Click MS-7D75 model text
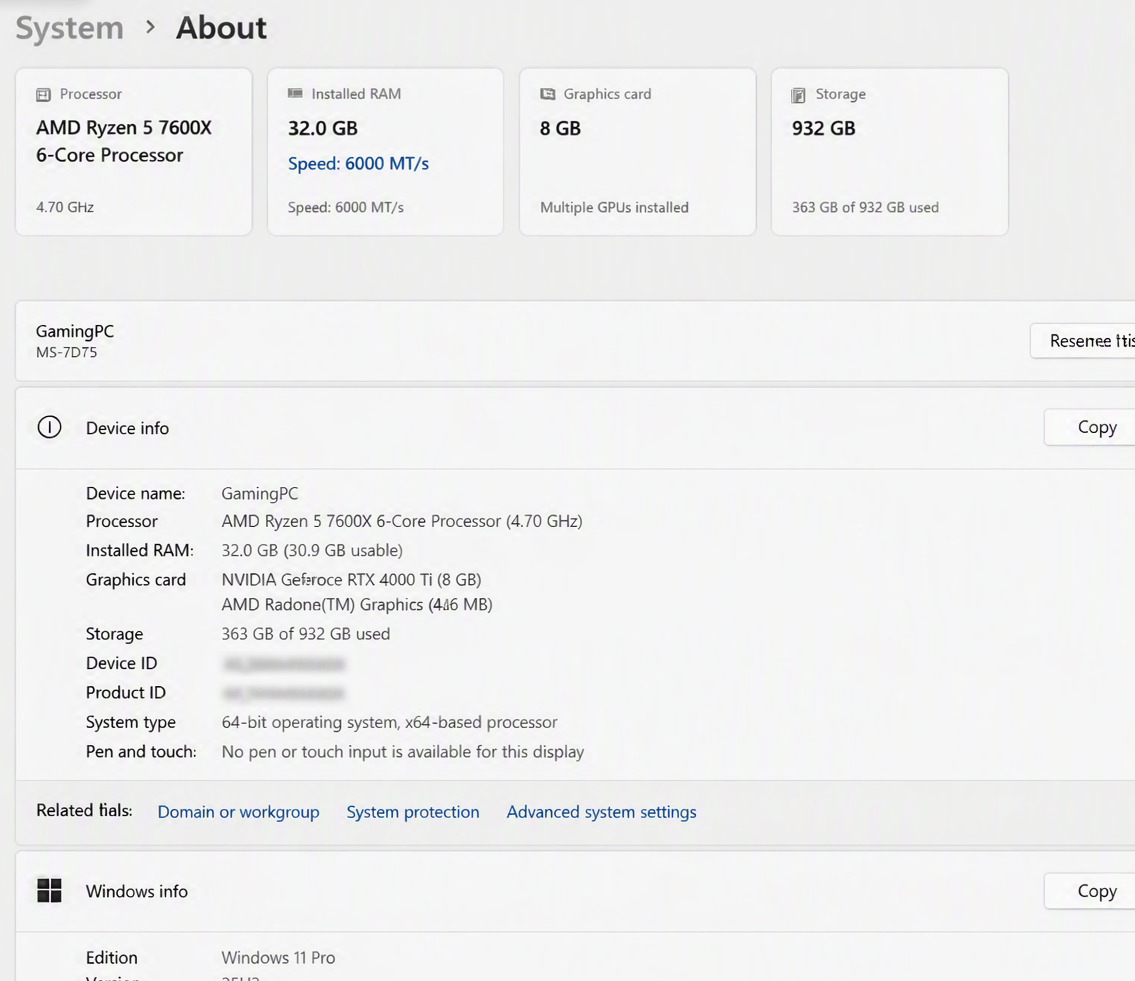This screenshot has width=1135, height=981. click(67, 353)
